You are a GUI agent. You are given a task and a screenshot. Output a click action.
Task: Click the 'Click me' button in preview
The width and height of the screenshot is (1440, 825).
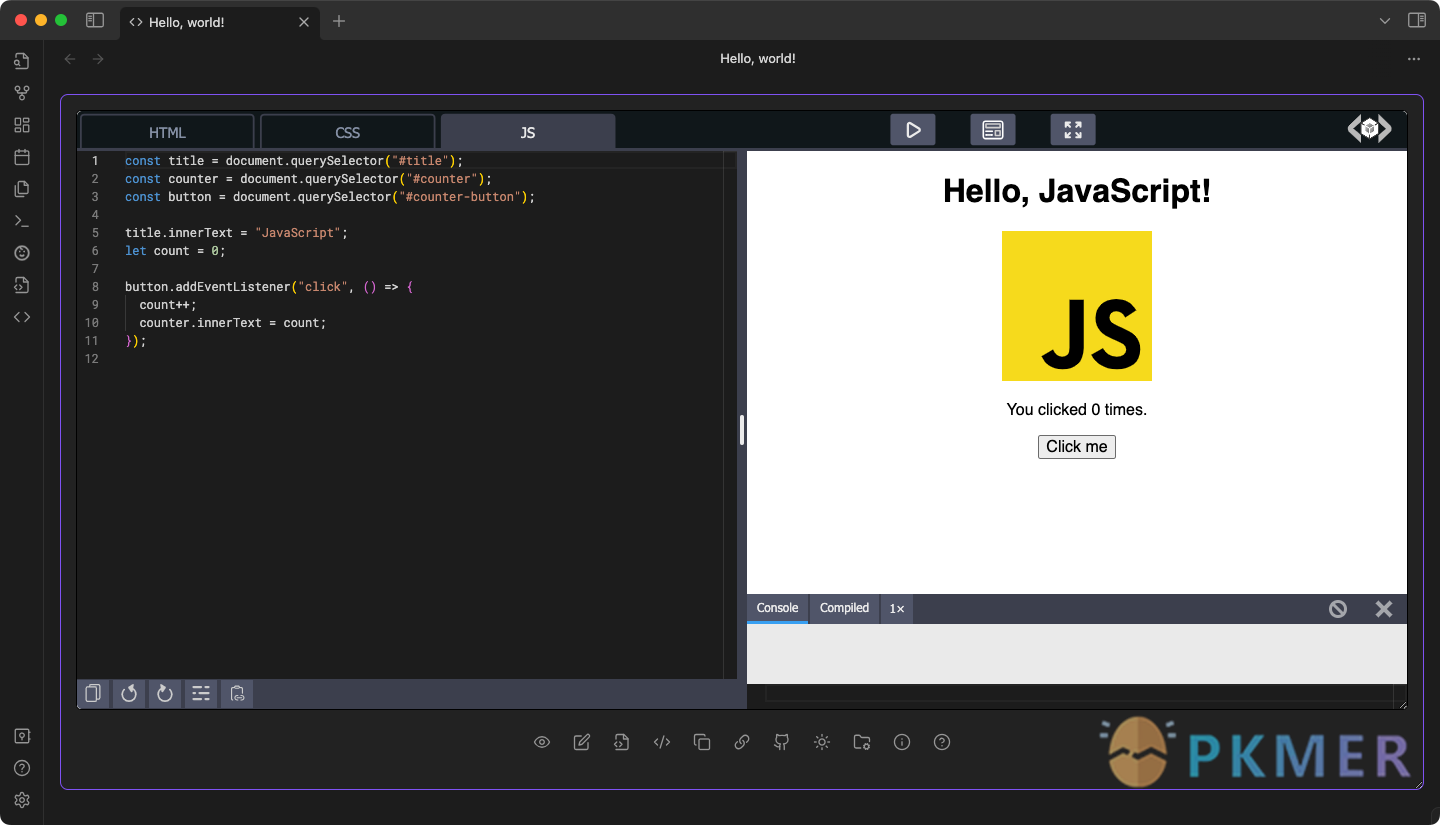point(1077,447)
